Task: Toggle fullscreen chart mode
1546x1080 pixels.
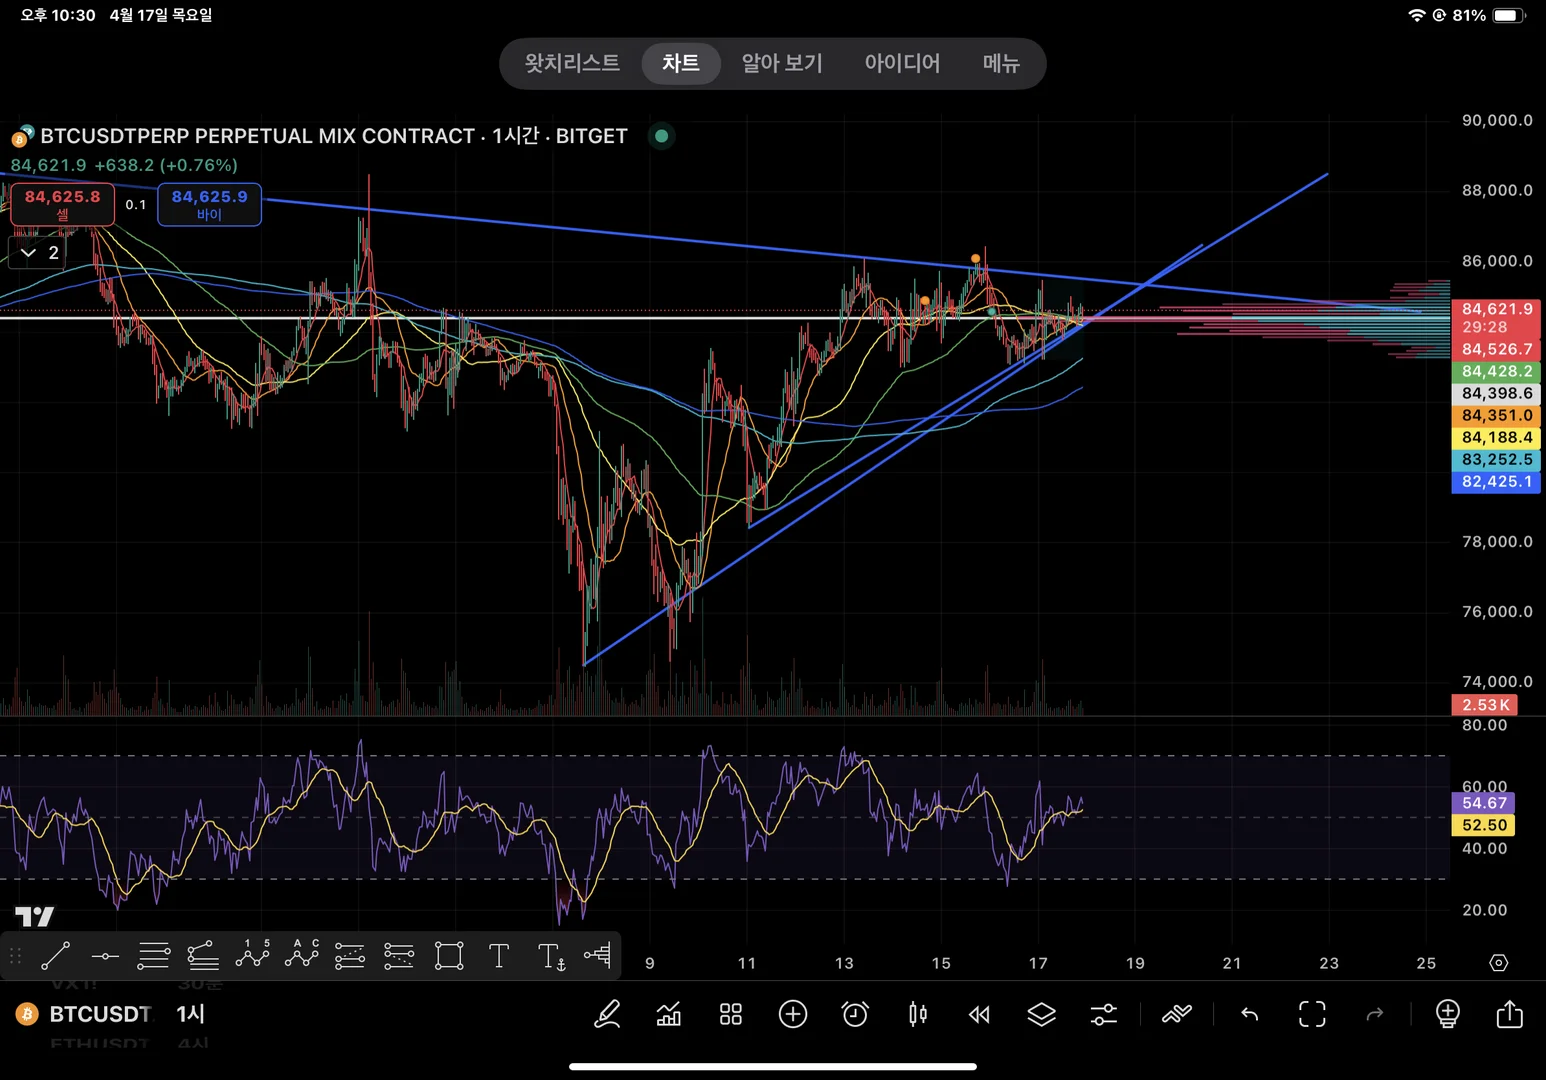Action: [x=1312, y=1014]
